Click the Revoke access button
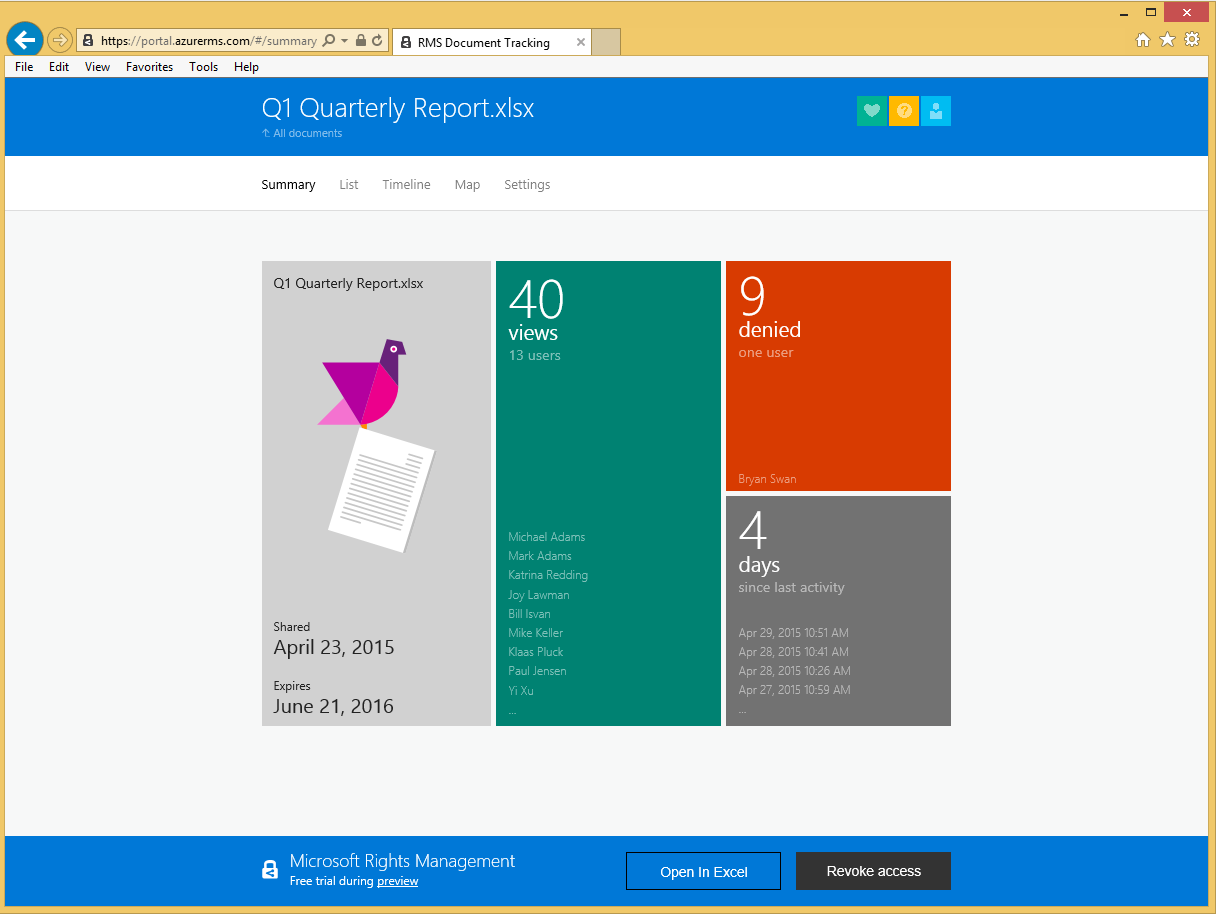Viewport: 1216px width, 914px height. click(873, 871)
